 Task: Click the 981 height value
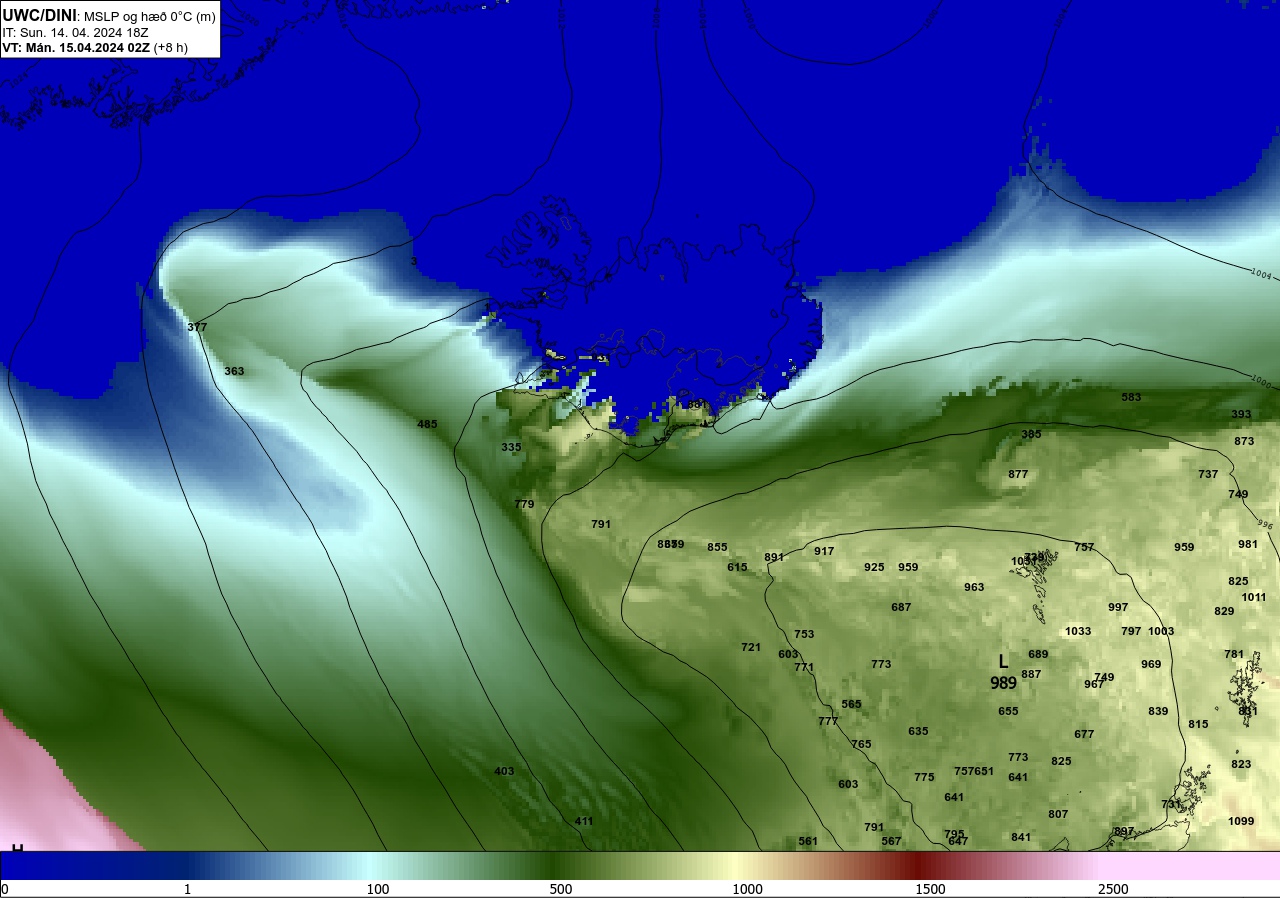(x=1248, y=544)
